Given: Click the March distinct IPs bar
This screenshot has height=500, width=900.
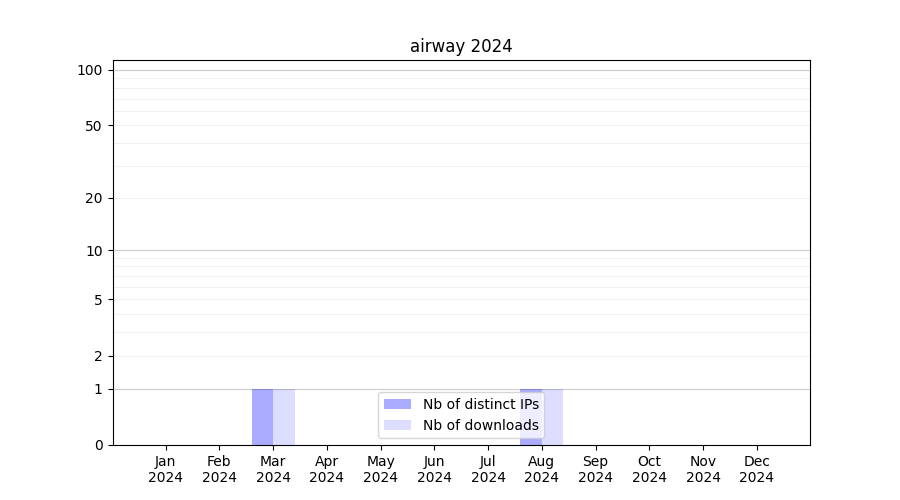Looking at the screenshot, I should coord(262,417).
